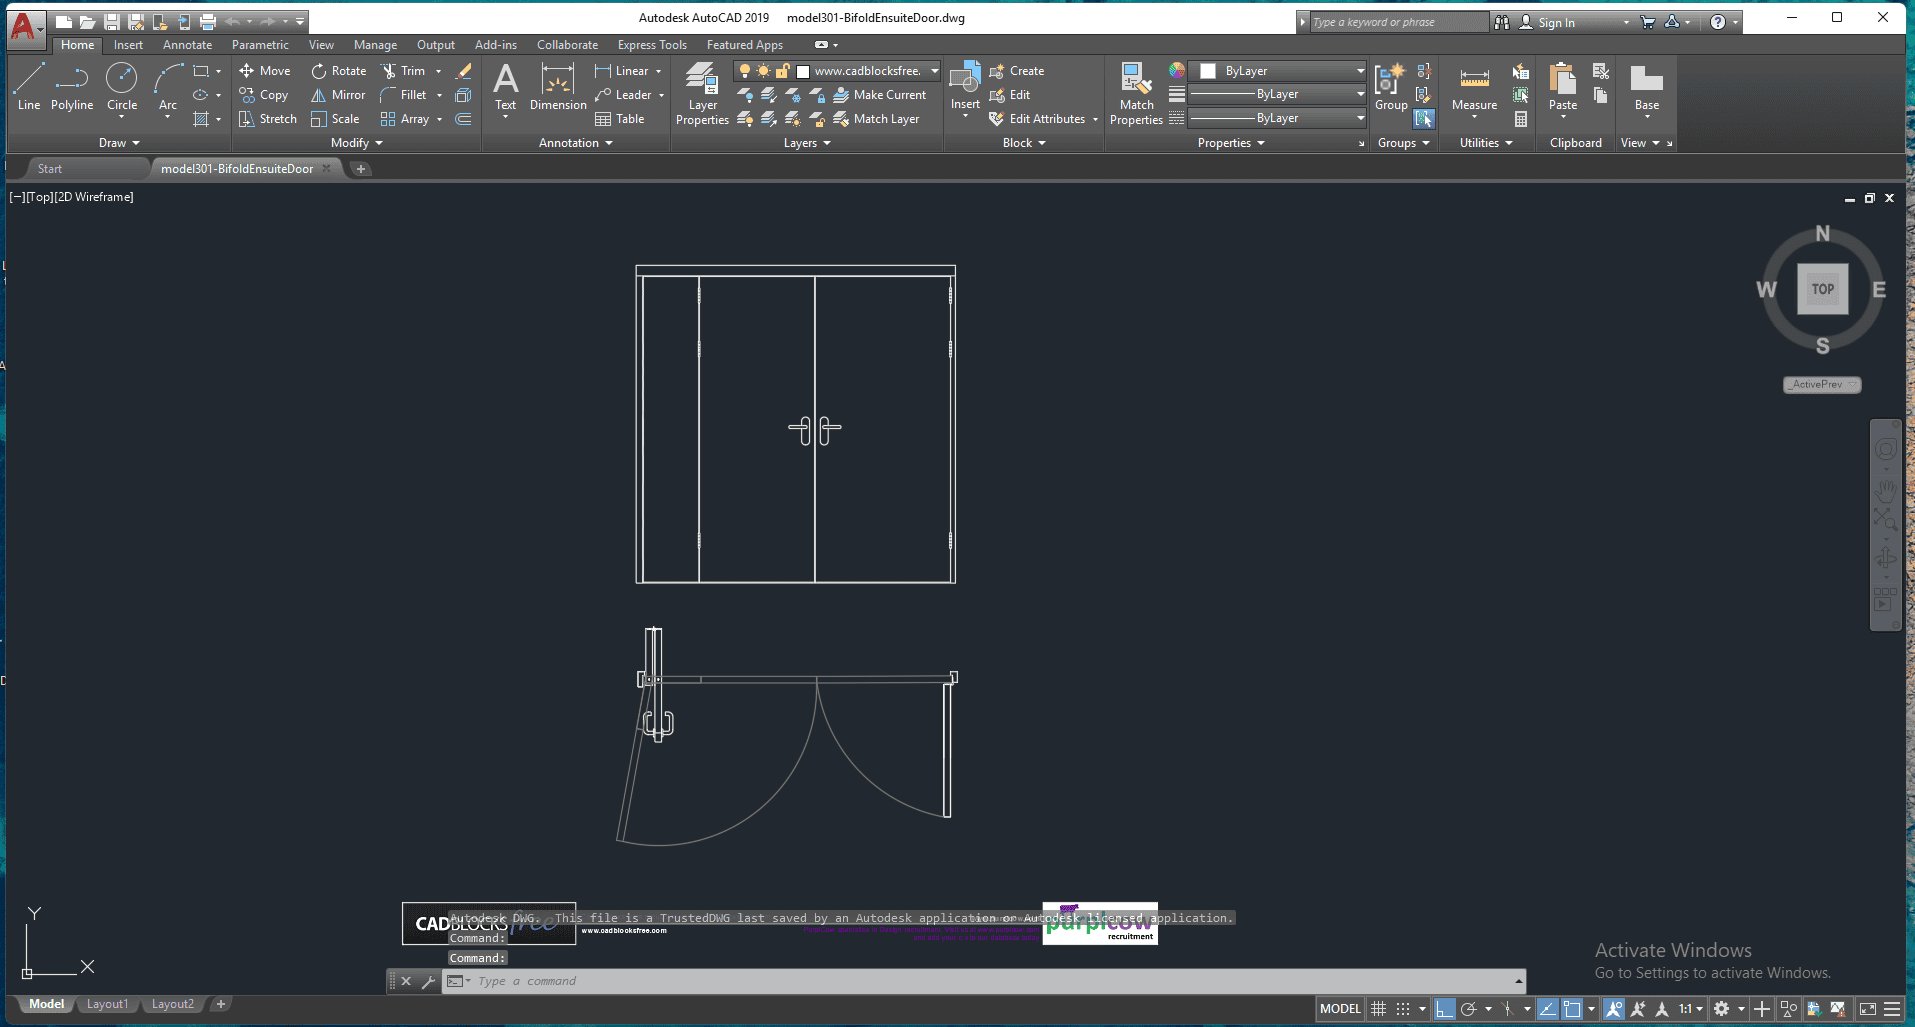This screenshot has height=1027, width=1915.
Task: Switch to the Annotate ribbon tab
Action: tap(187, 45)
